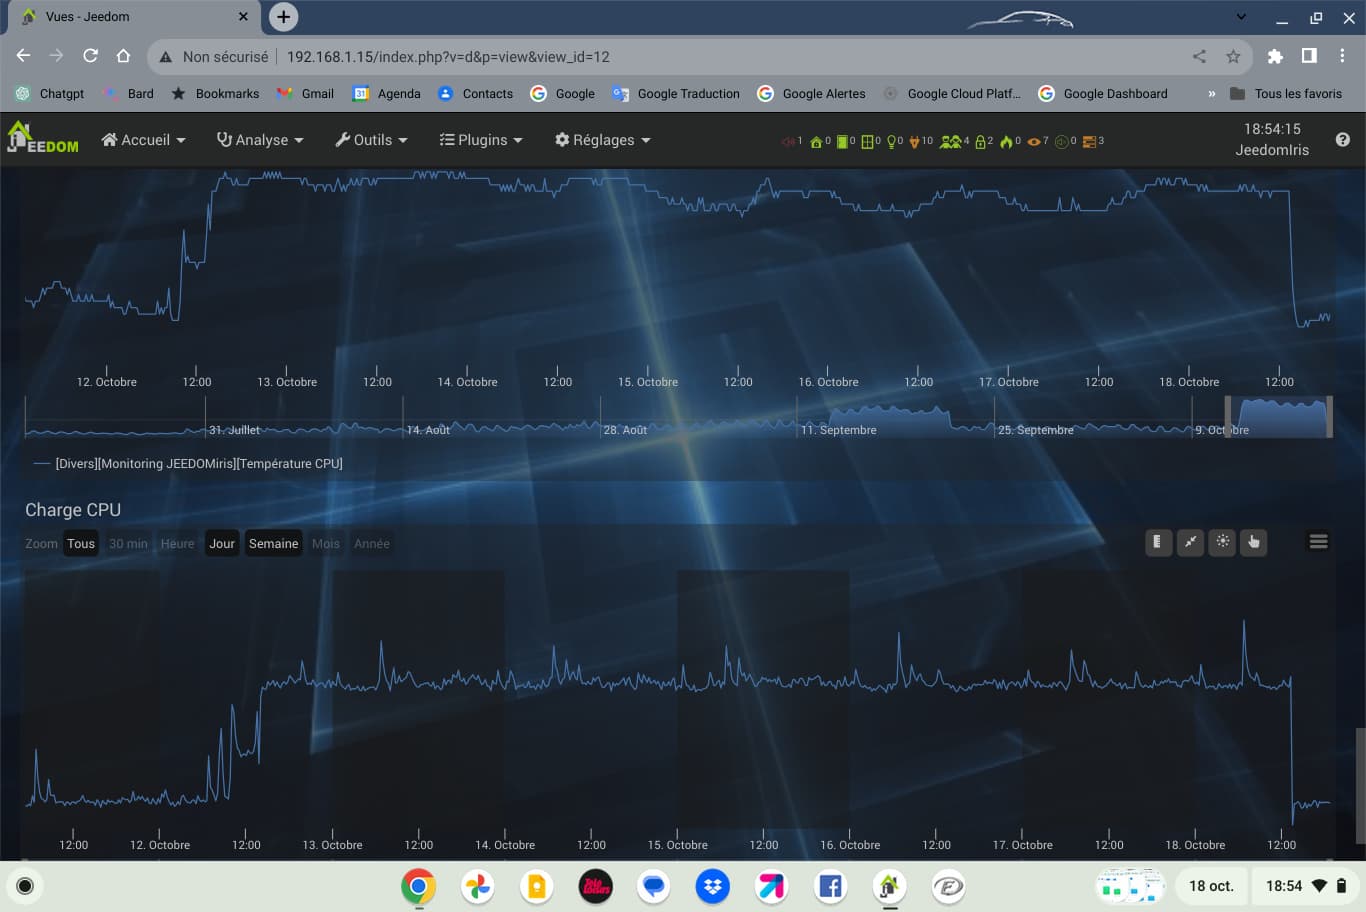
Task: Open the Agenda bookmark
Action: [x=387, y=93]
